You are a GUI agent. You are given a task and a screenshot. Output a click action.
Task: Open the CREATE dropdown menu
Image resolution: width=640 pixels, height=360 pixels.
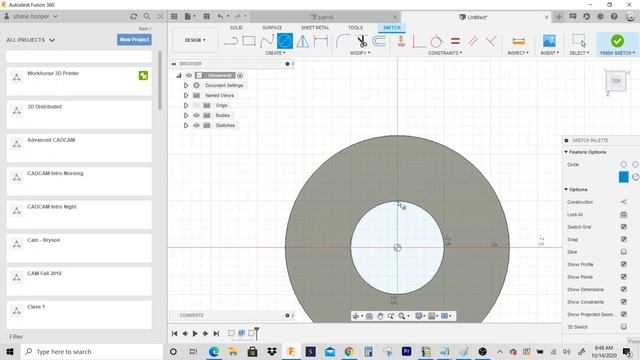275,53
